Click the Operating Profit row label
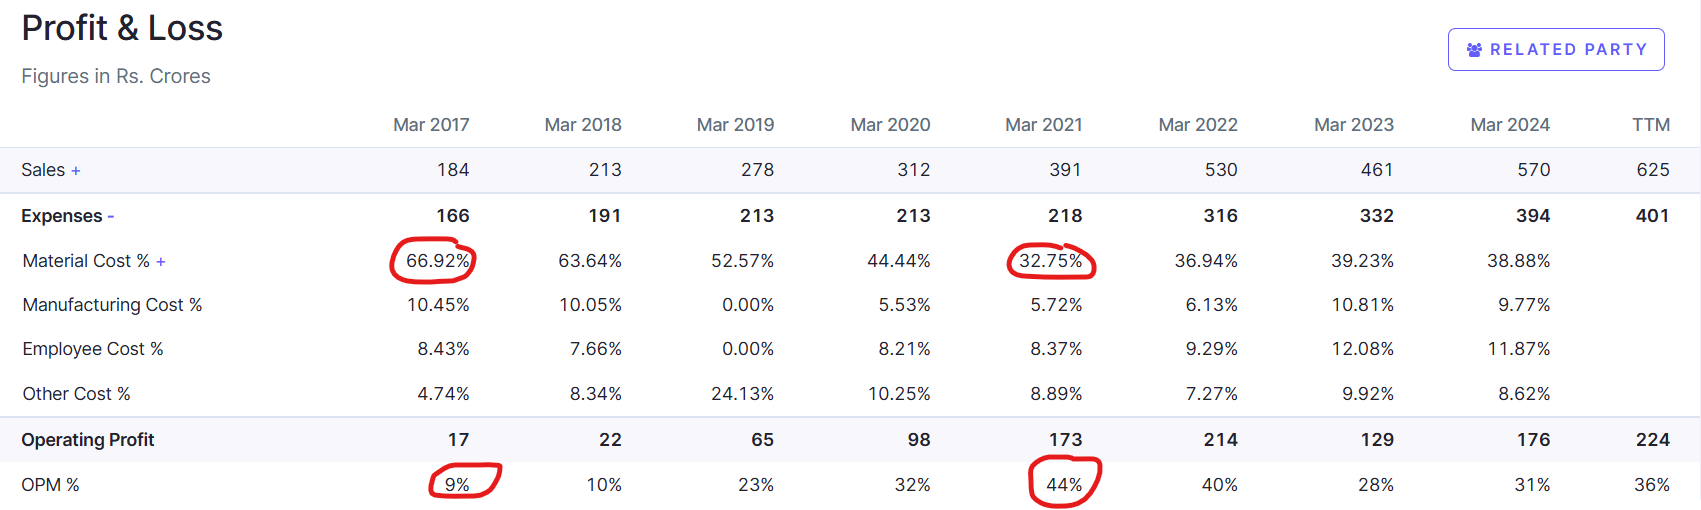The height and width of the screenshot is (510, 1701). click(x=88, y=440)
